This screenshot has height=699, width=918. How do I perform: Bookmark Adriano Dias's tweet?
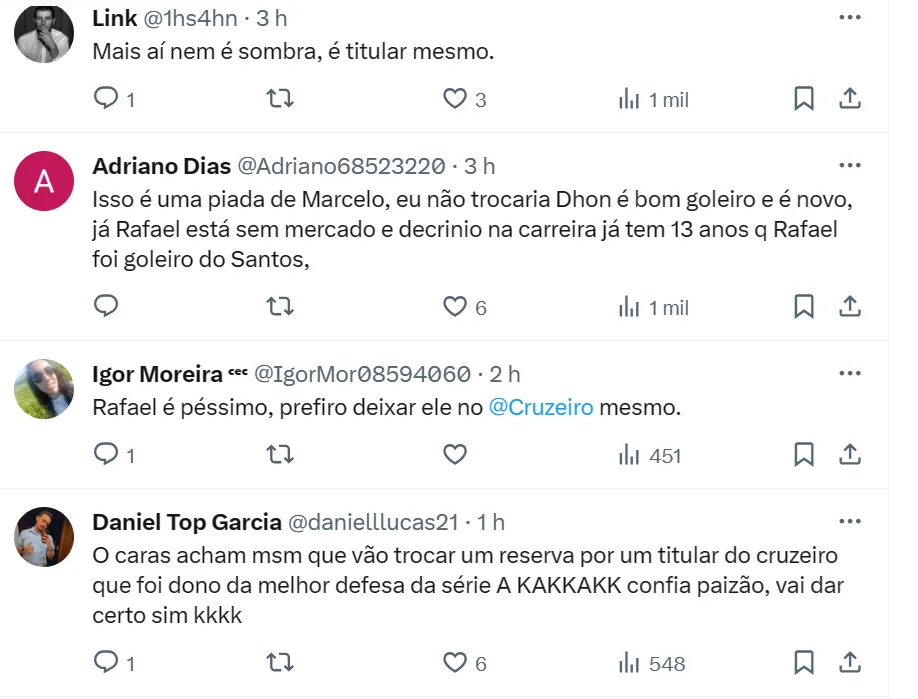804,306
